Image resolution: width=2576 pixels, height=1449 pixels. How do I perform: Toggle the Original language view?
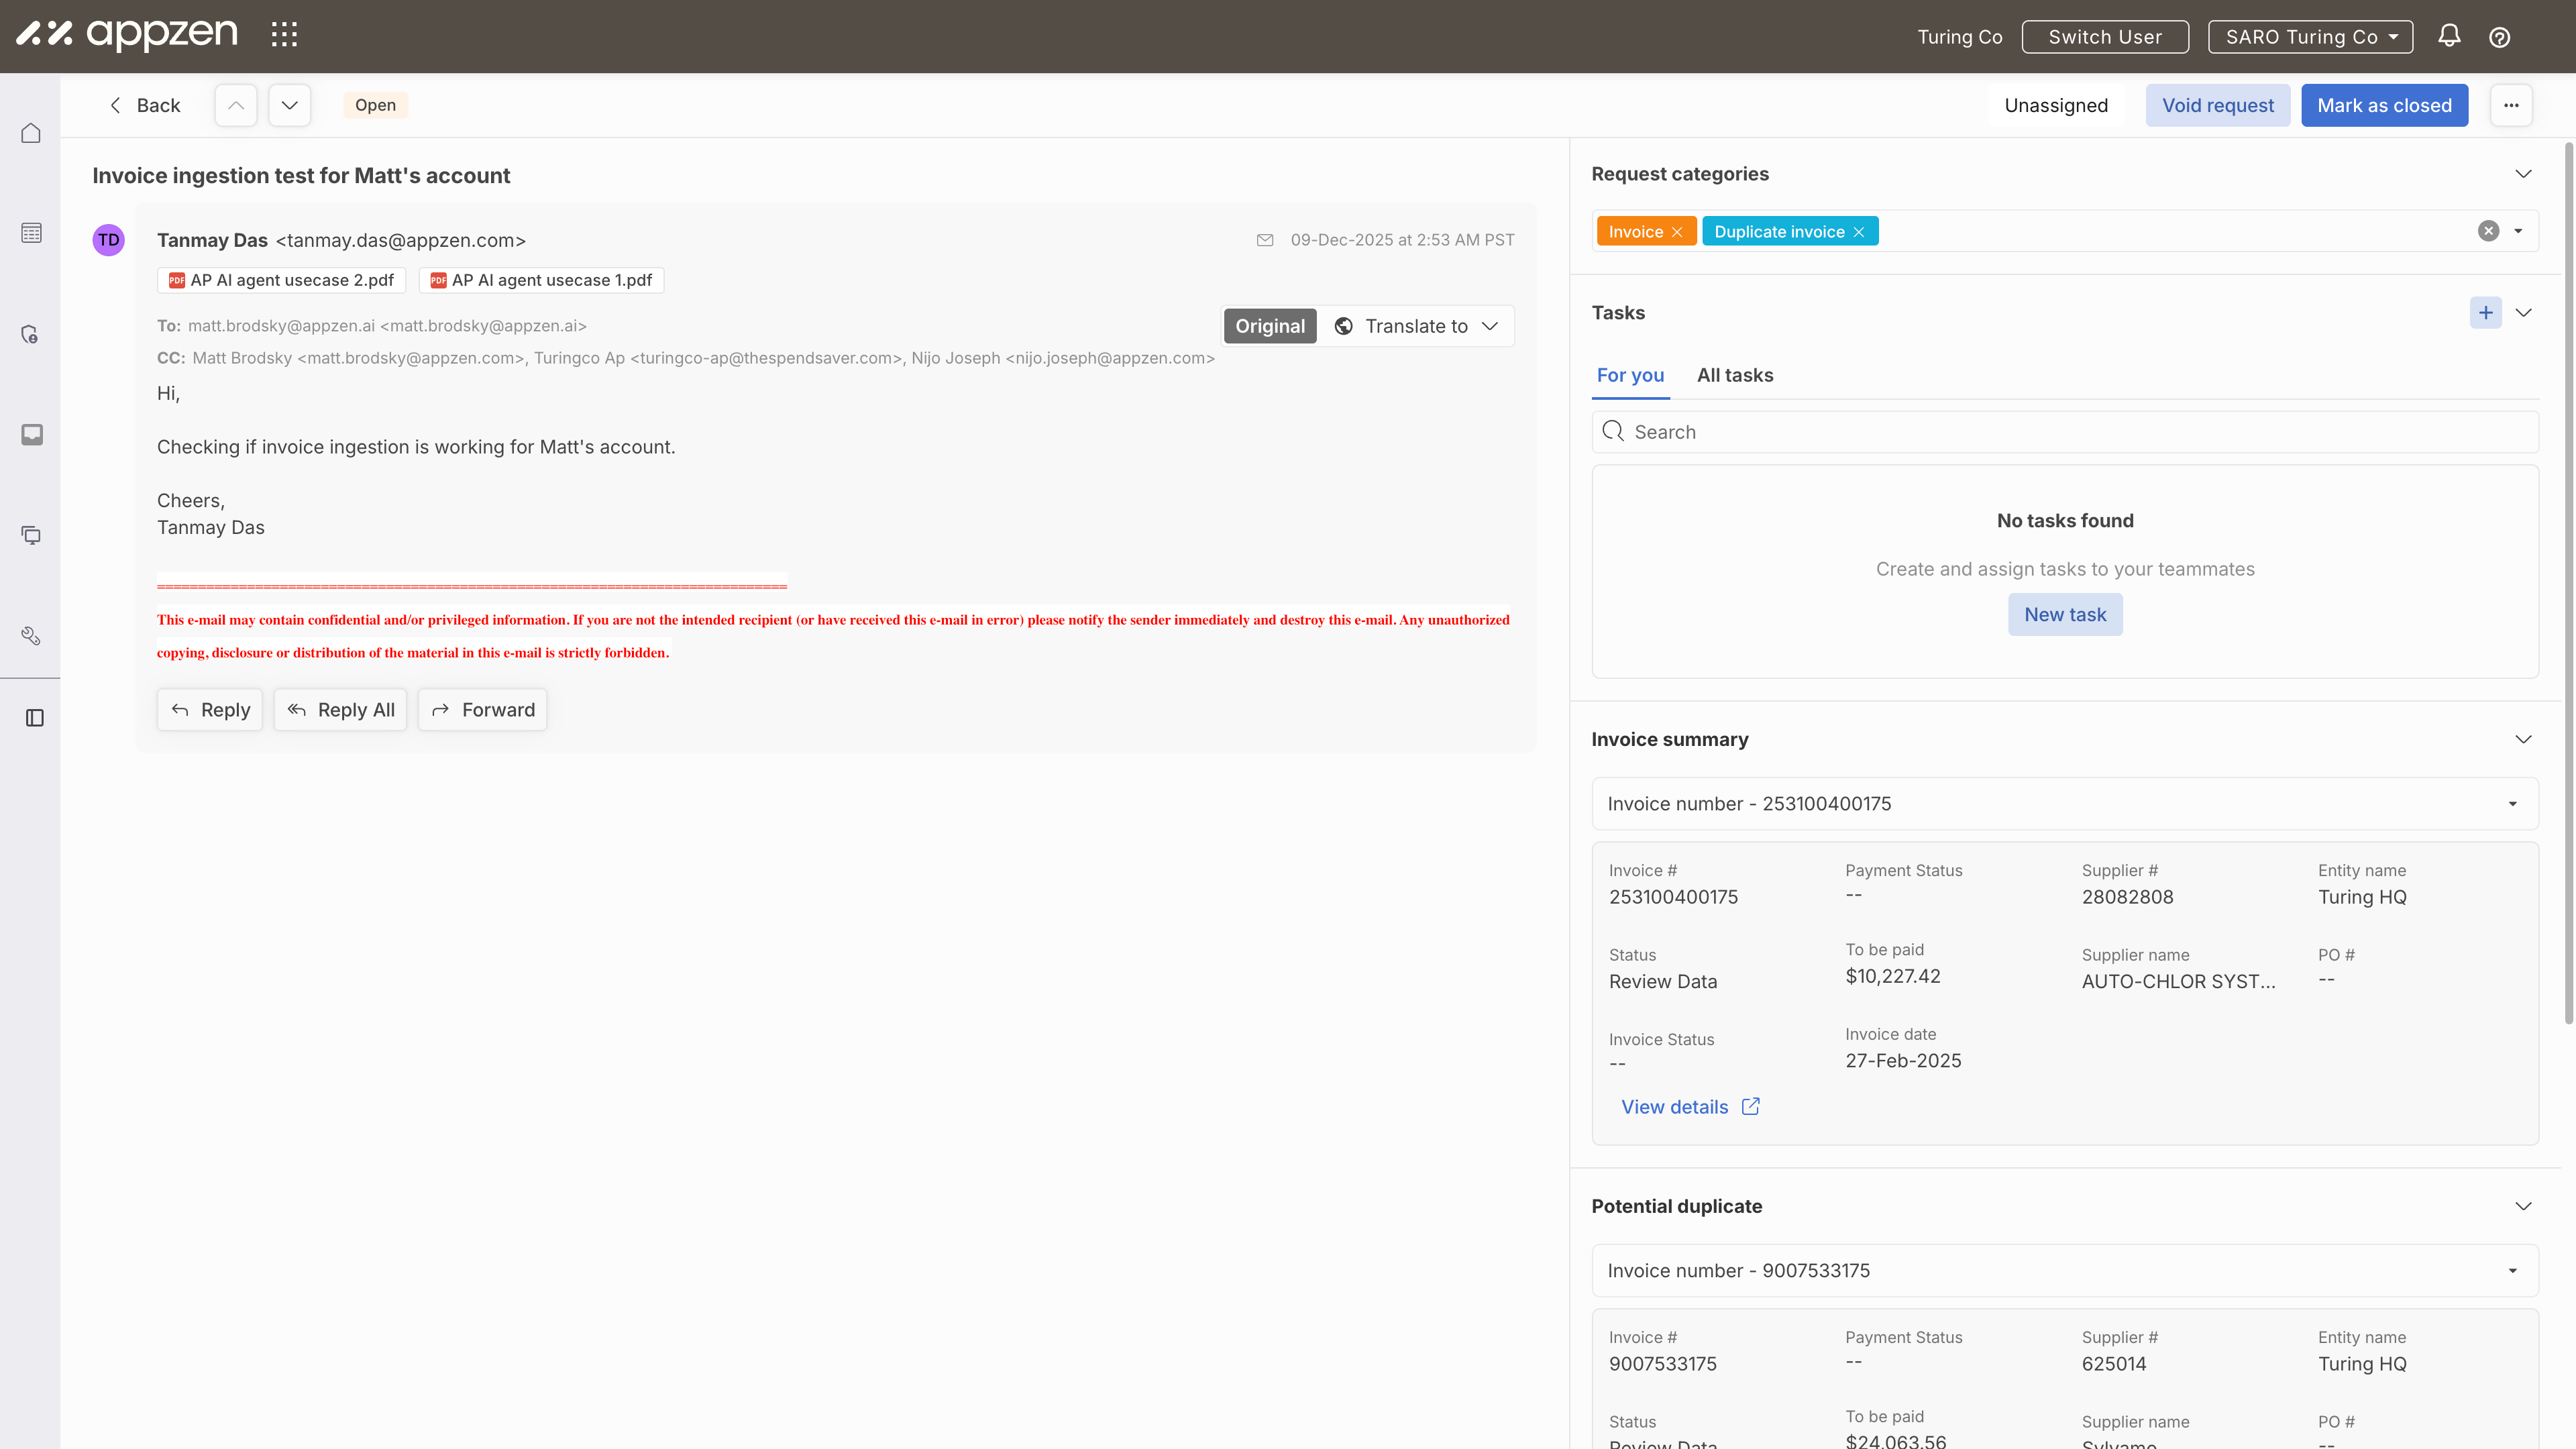[x=1269, y=326]
